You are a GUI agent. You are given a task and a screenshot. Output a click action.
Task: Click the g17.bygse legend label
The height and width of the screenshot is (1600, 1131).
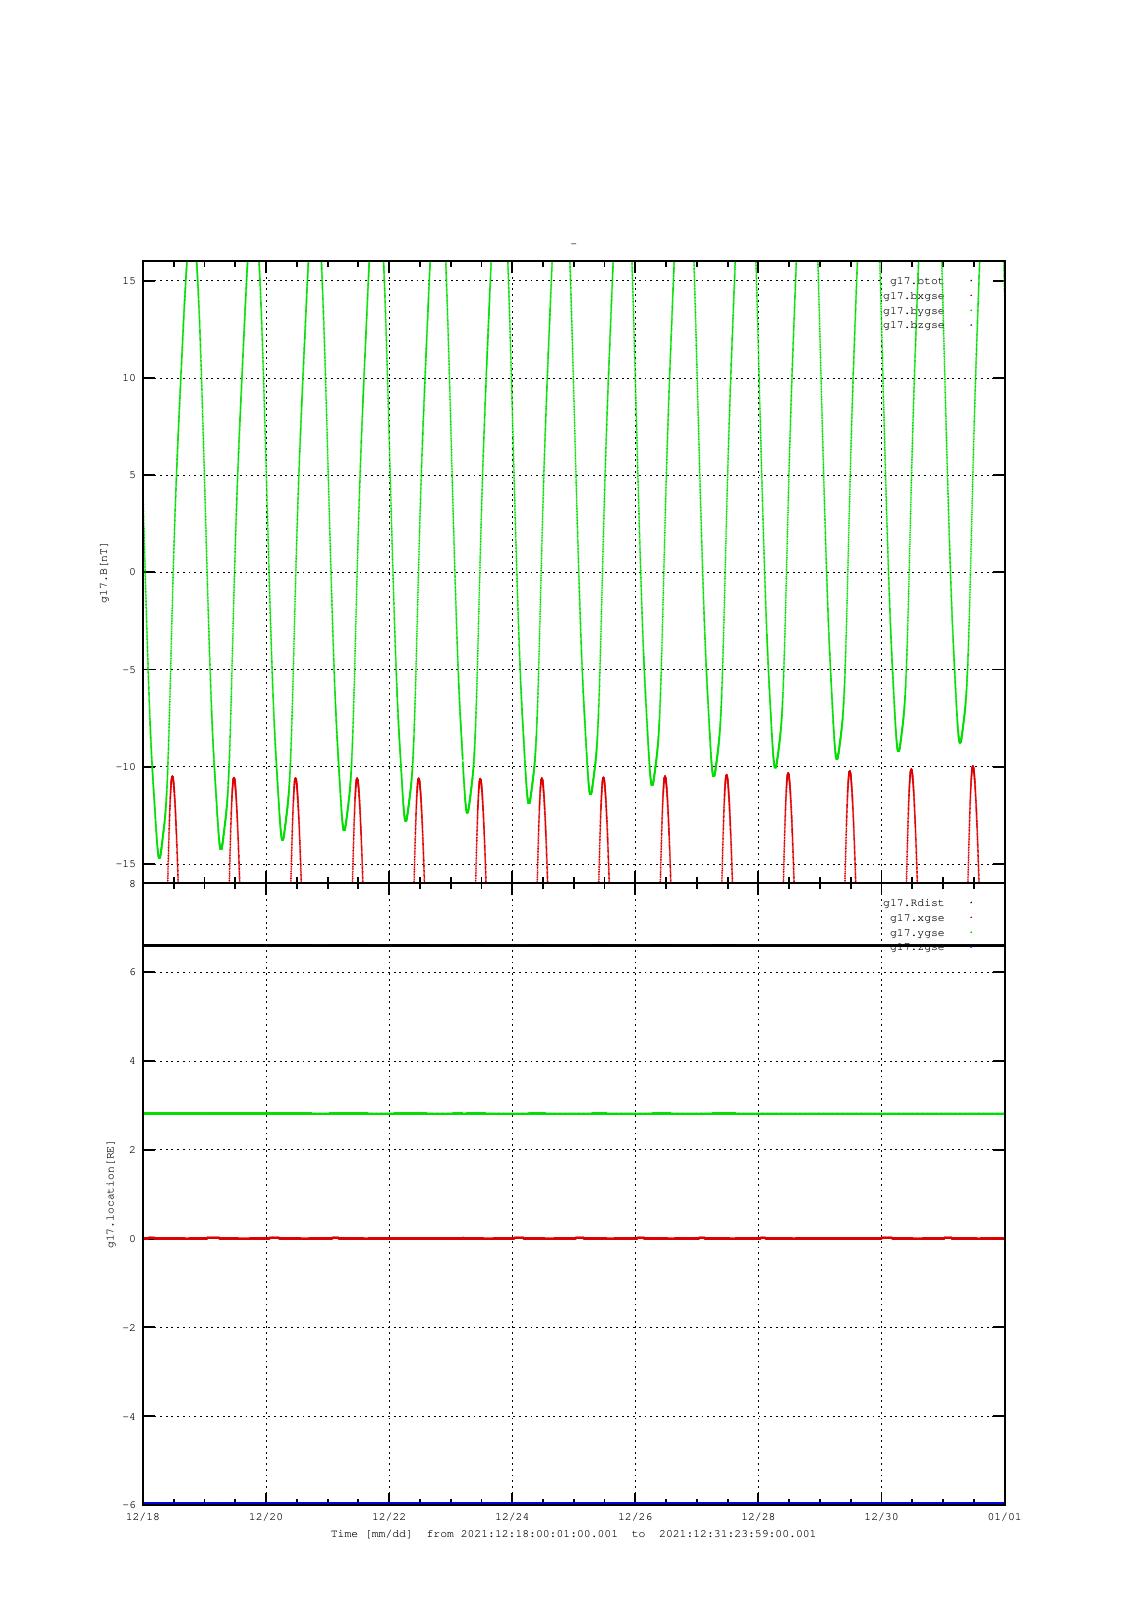pyautogui.click(x=913, y=311)
